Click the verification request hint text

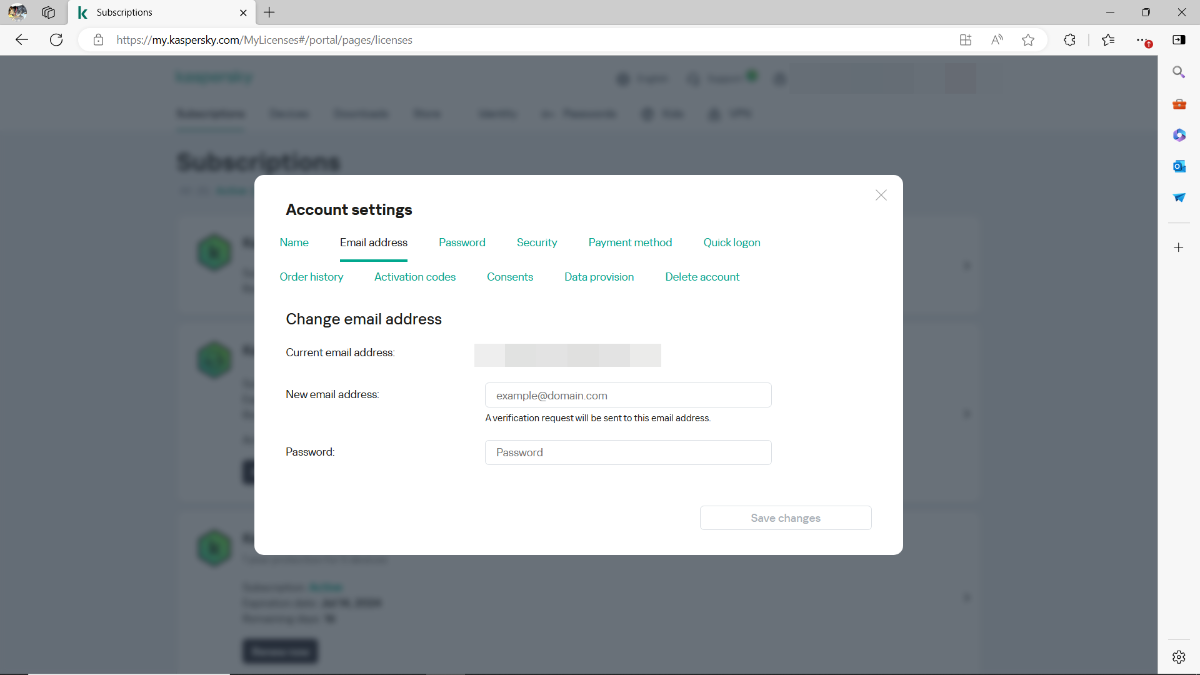598,418
